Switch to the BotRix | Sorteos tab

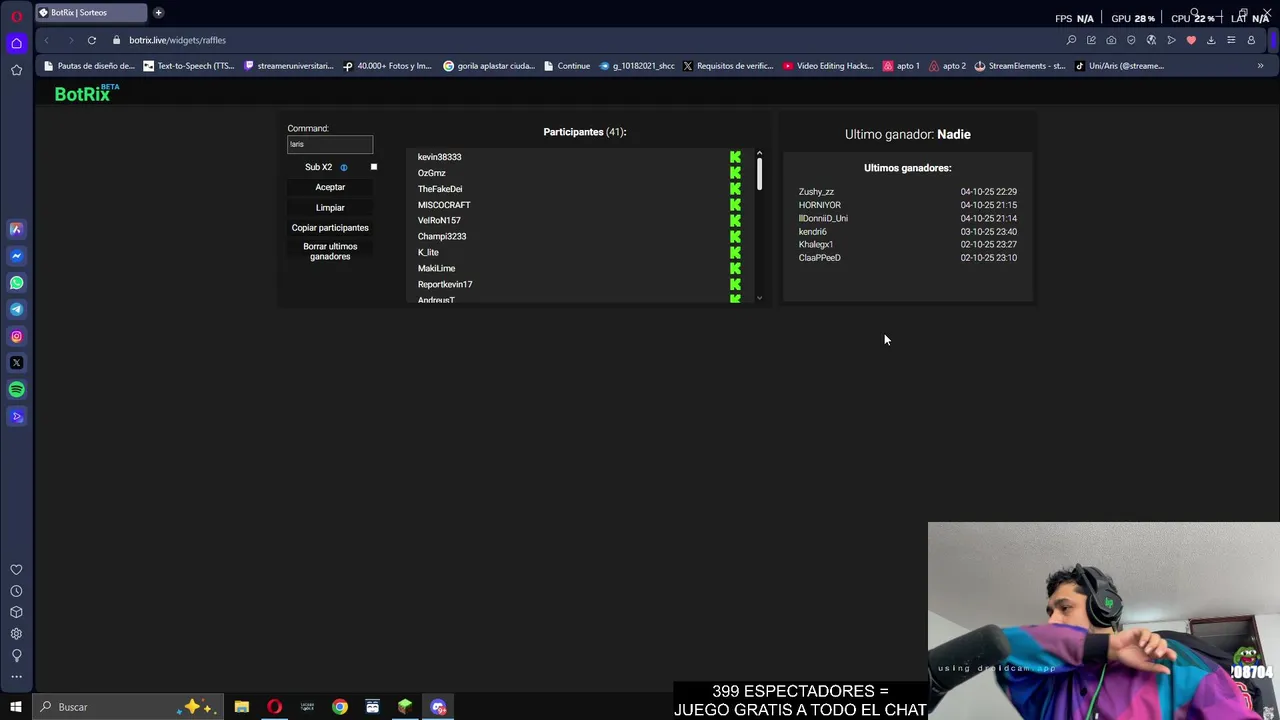90,13
